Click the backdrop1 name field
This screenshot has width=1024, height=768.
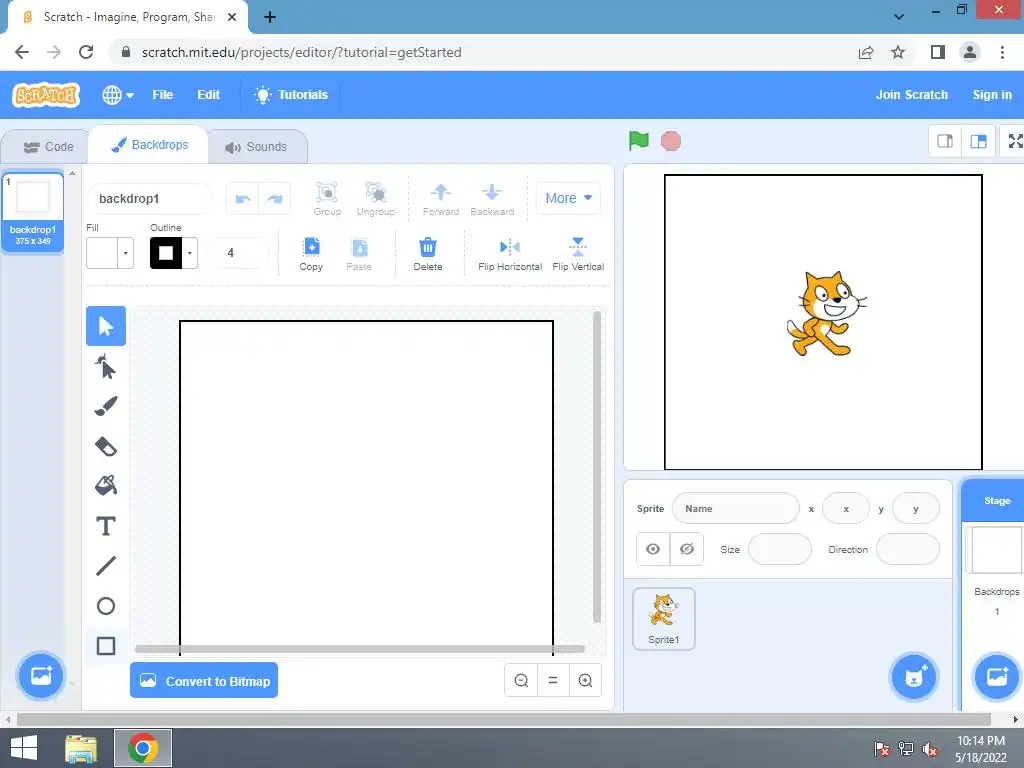coord(149,199)
